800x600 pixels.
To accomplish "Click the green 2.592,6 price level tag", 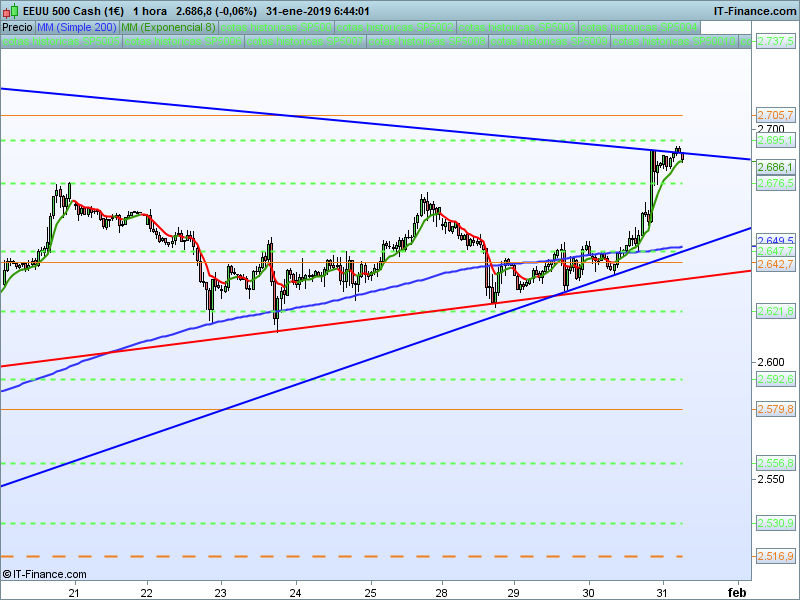I will point(775,379).
